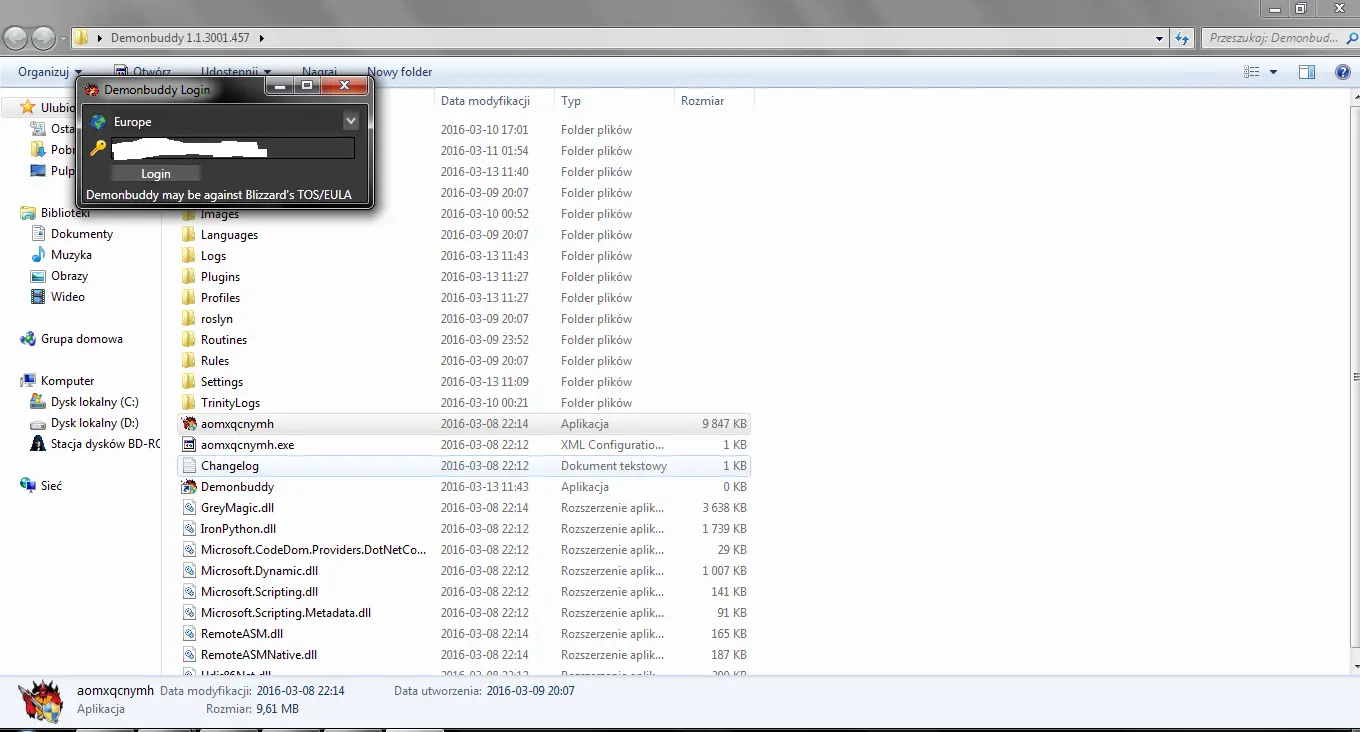Click Nowy folder in the toolbar
Screen dimensions: 1360x732
pyautogui.click(x=400, y=72)
